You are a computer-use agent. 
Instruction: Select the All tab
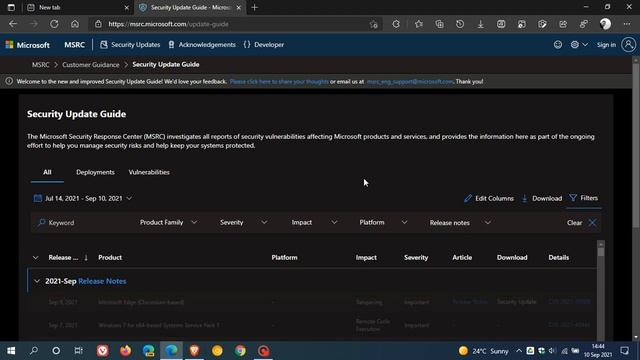[47, 172]
